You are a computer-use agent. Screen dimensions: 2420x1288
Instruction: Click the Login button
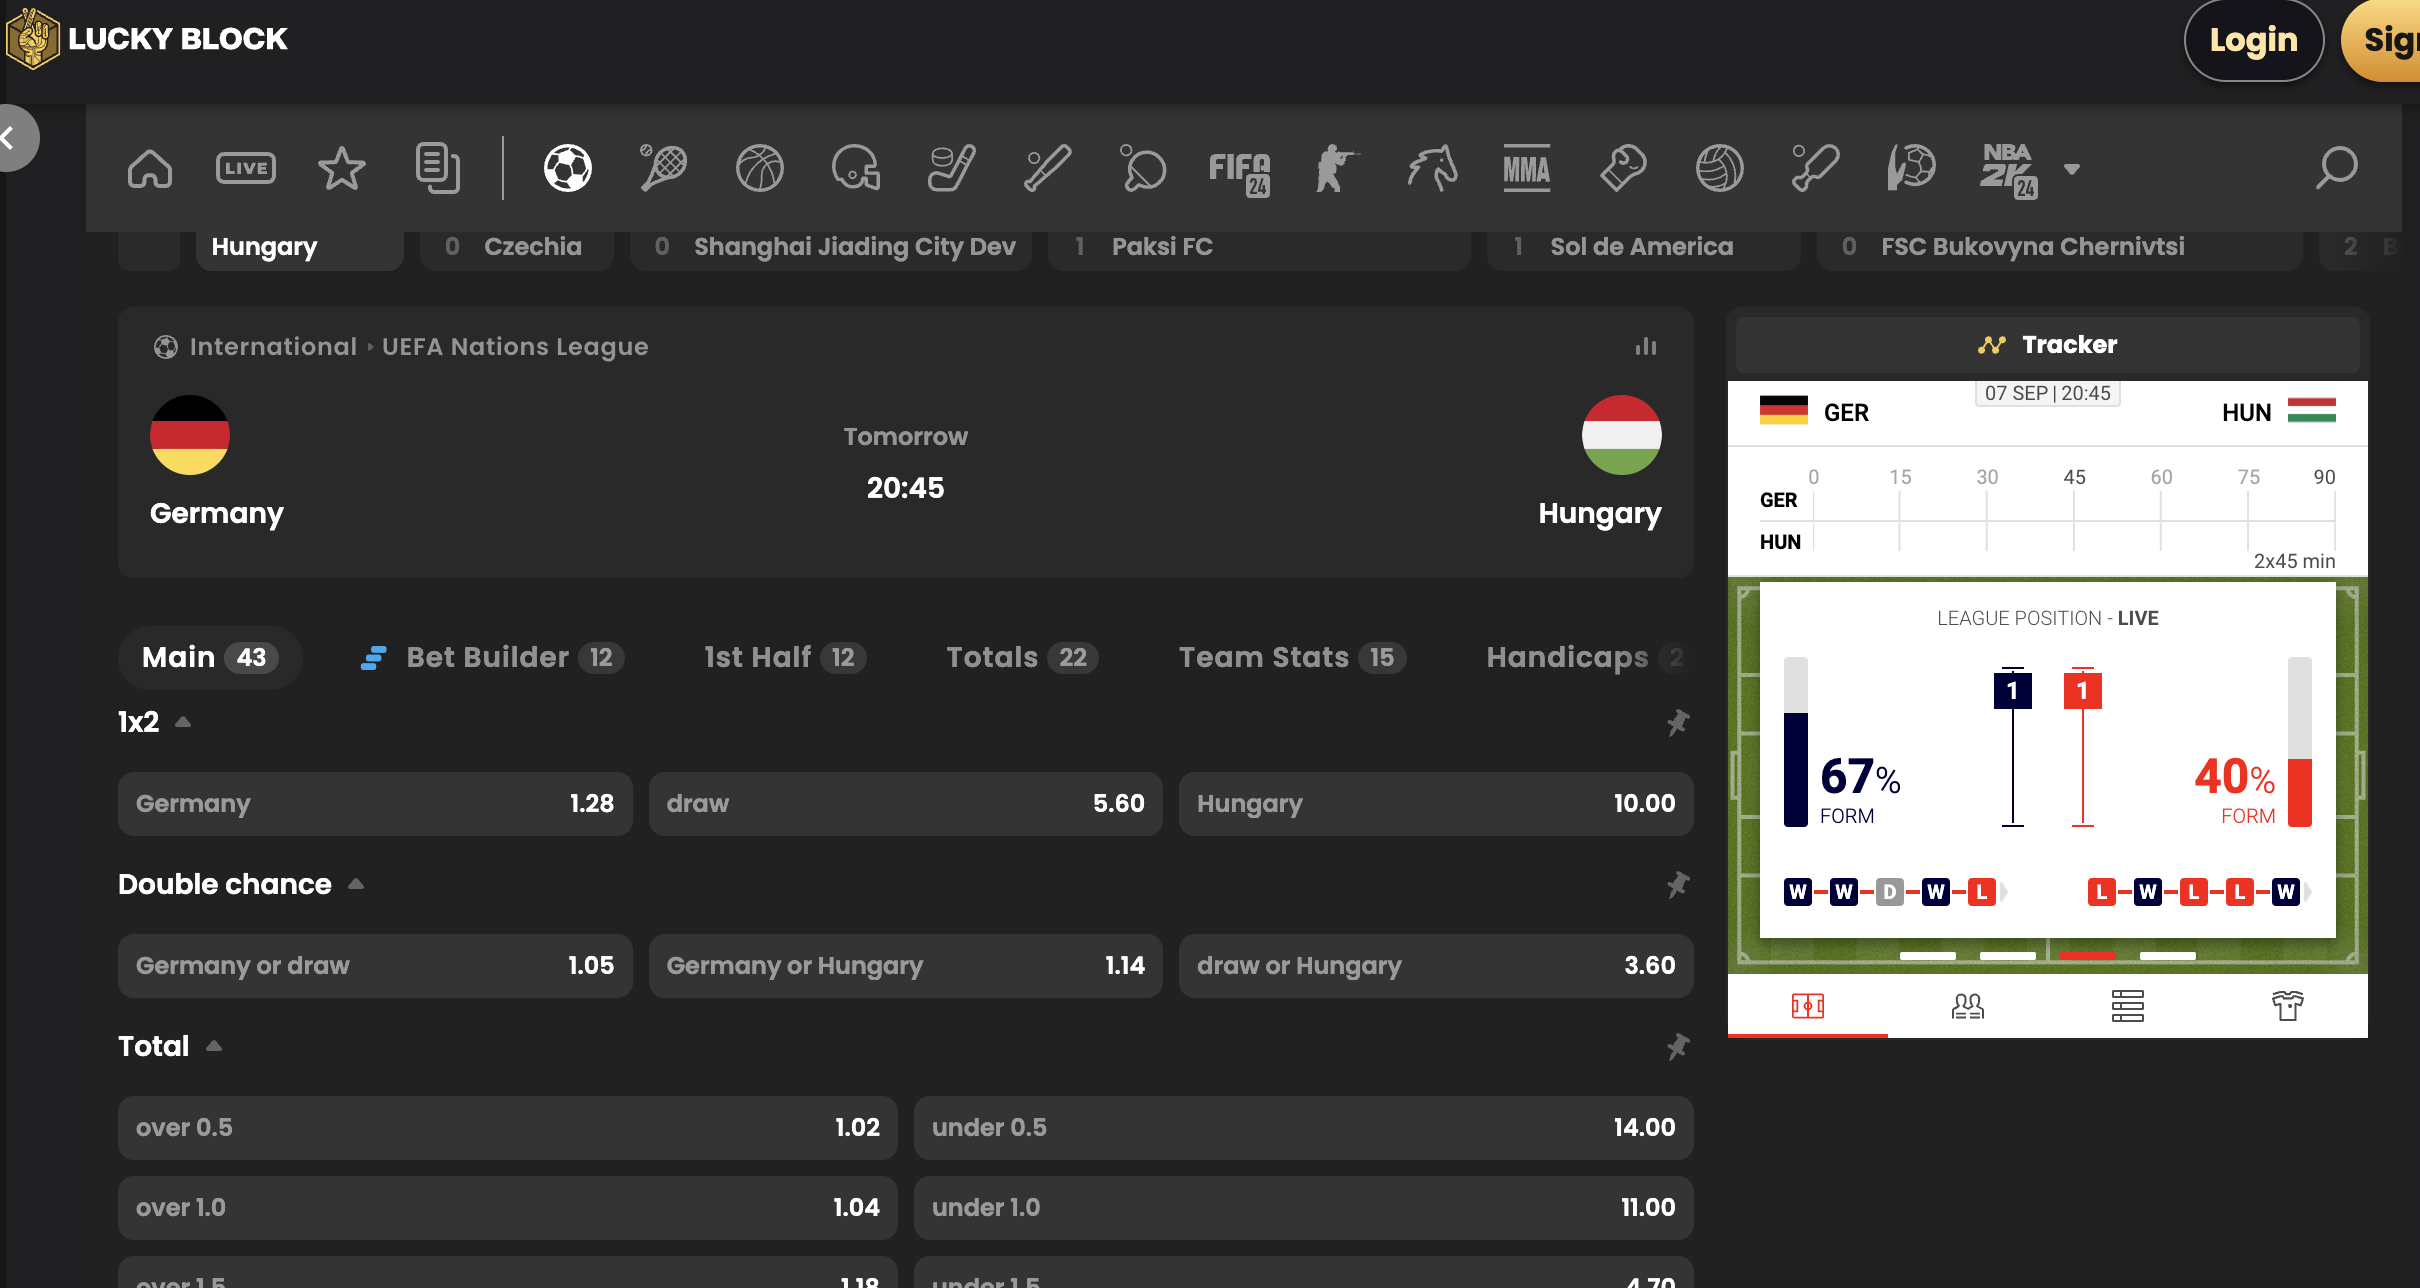tap(2254, 40)
